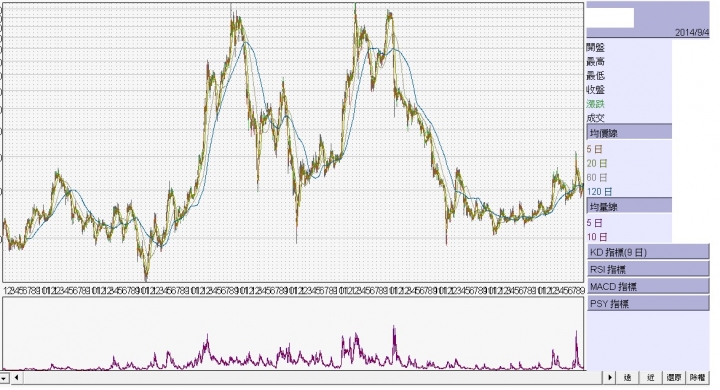This screenshot has width=720, height=390.
Task: Click the 均價線 section header
Action: tap(629, 133)
